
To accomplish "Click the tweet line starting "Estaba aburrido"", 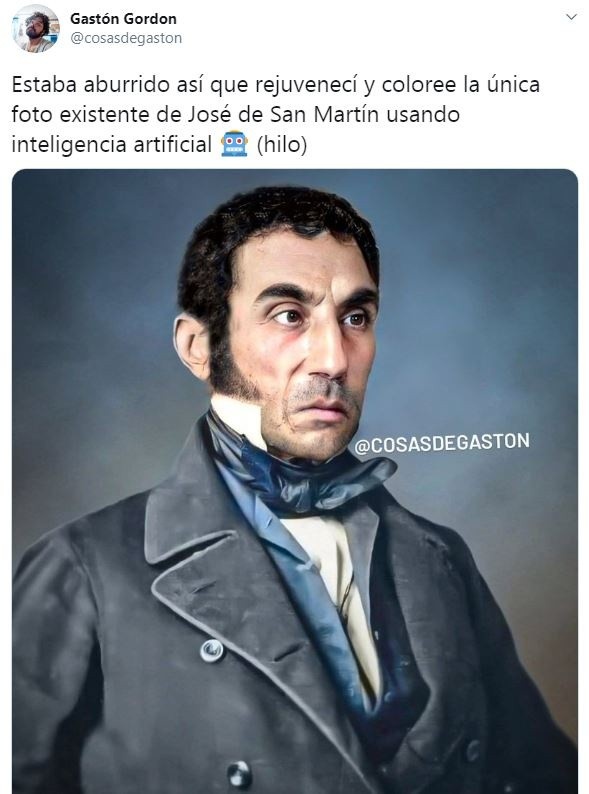I will click(276, 85).
